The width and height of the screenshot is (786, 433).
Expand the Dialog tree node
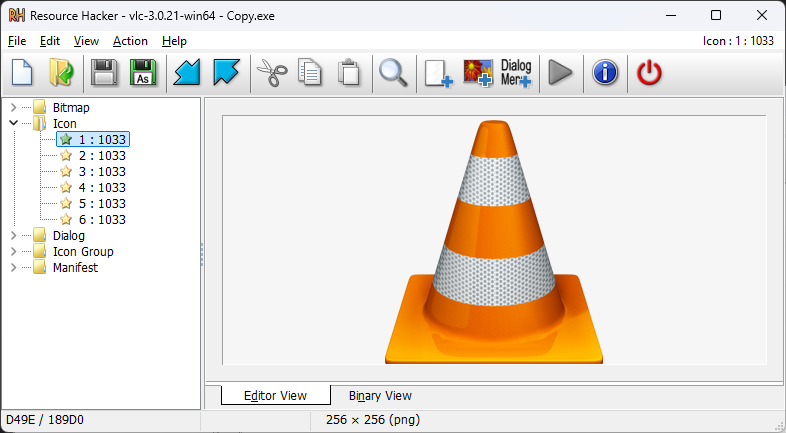pyautogui.click(x=14, y=236)
